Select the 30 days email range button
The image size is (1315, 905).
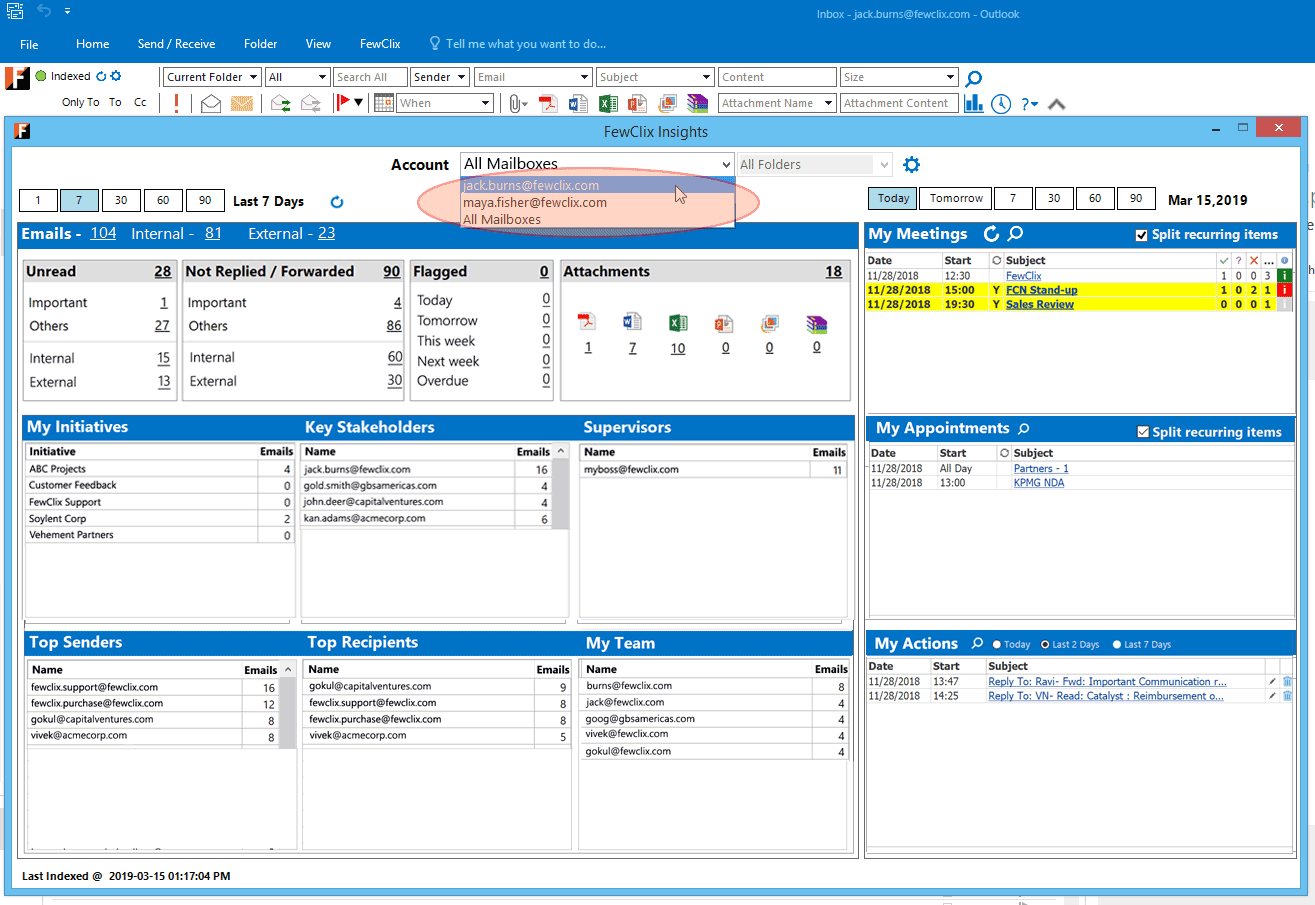point(121,200)
